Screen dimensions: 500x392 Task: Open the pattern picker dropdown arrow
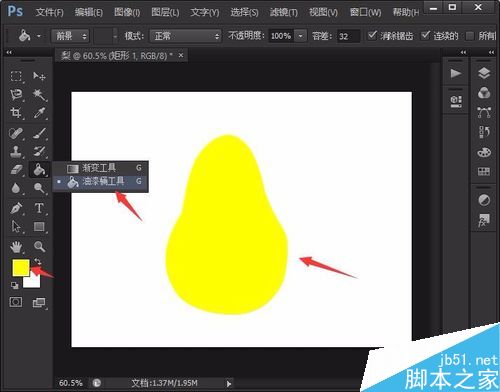pyautogui.click(x=115, y=36)
